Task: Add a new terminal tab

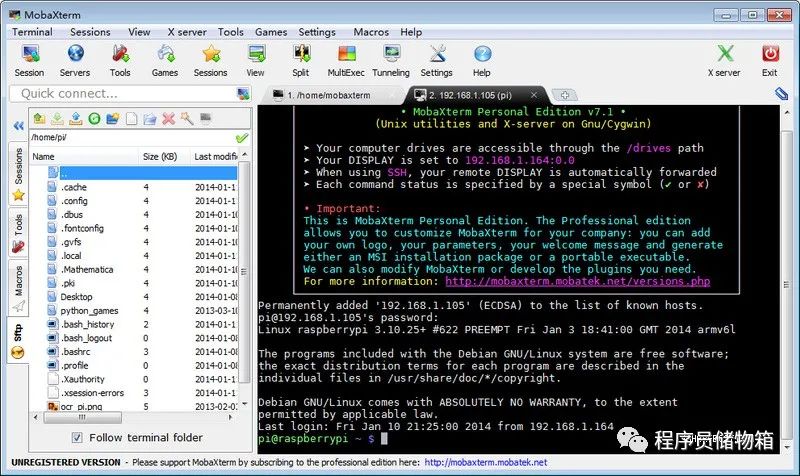Action: (565, 95)
